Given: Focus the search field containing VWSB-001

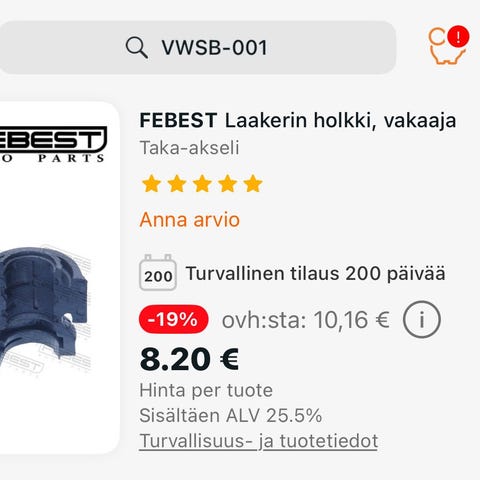Looking at the screenshot, I should [x=197, y=47].
